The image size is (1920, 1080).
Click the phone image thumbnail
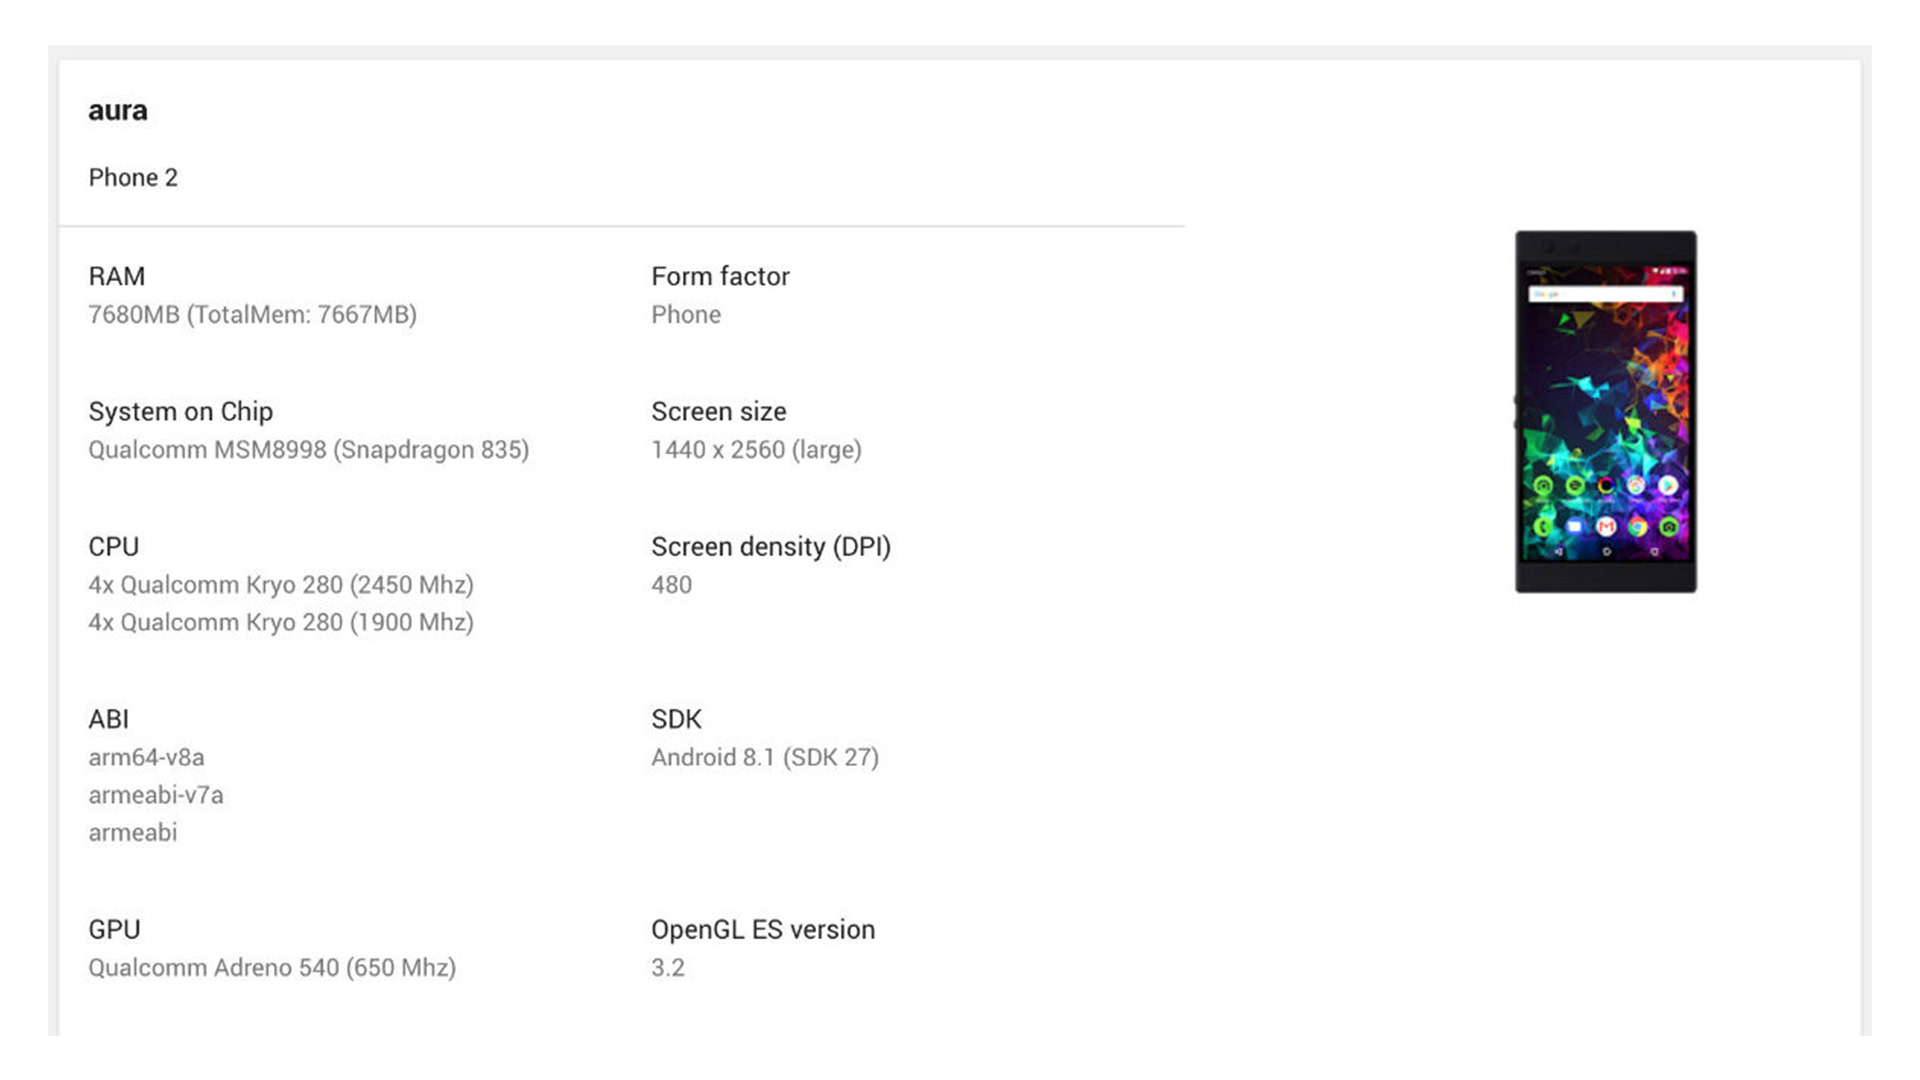1605,411
